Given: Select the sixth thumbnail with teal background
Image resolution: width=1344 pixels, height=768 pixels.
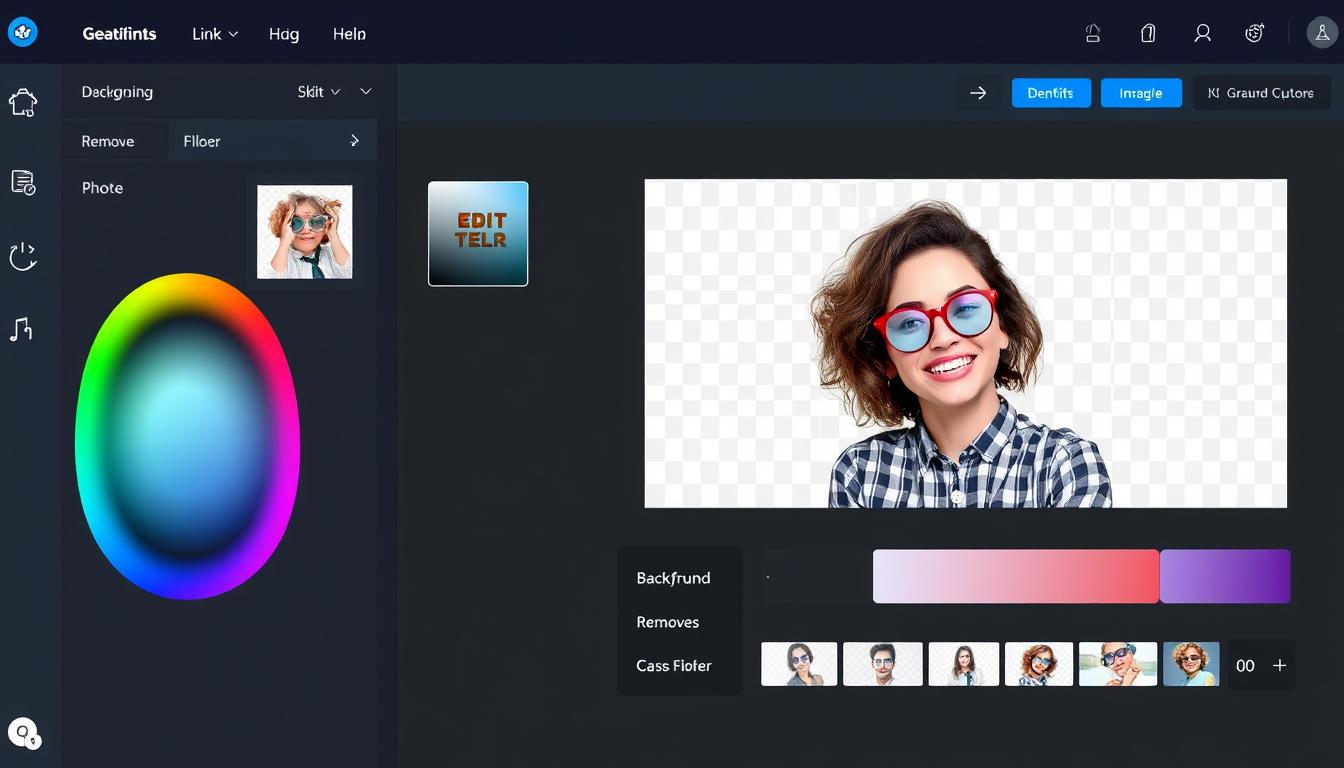Looking at the screenshot, I should [x=1191, y=664].
